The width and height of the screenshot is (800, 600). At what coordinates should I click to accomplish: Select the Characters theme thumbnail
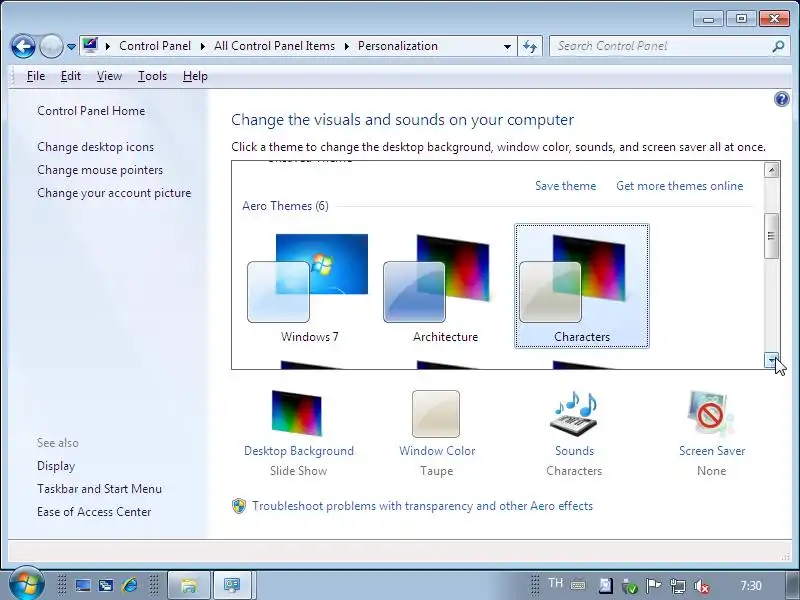582,287
